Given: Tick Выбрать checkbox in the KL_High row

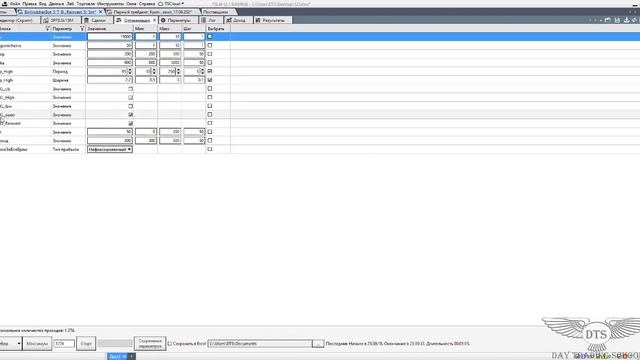Looking at the screenshot, I should [210, 98].
